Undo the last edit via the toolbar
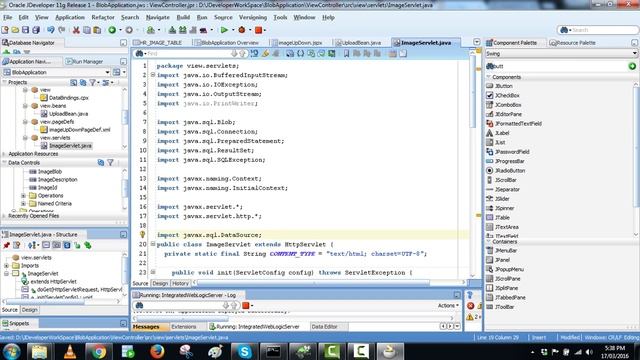 pos(51,30)
